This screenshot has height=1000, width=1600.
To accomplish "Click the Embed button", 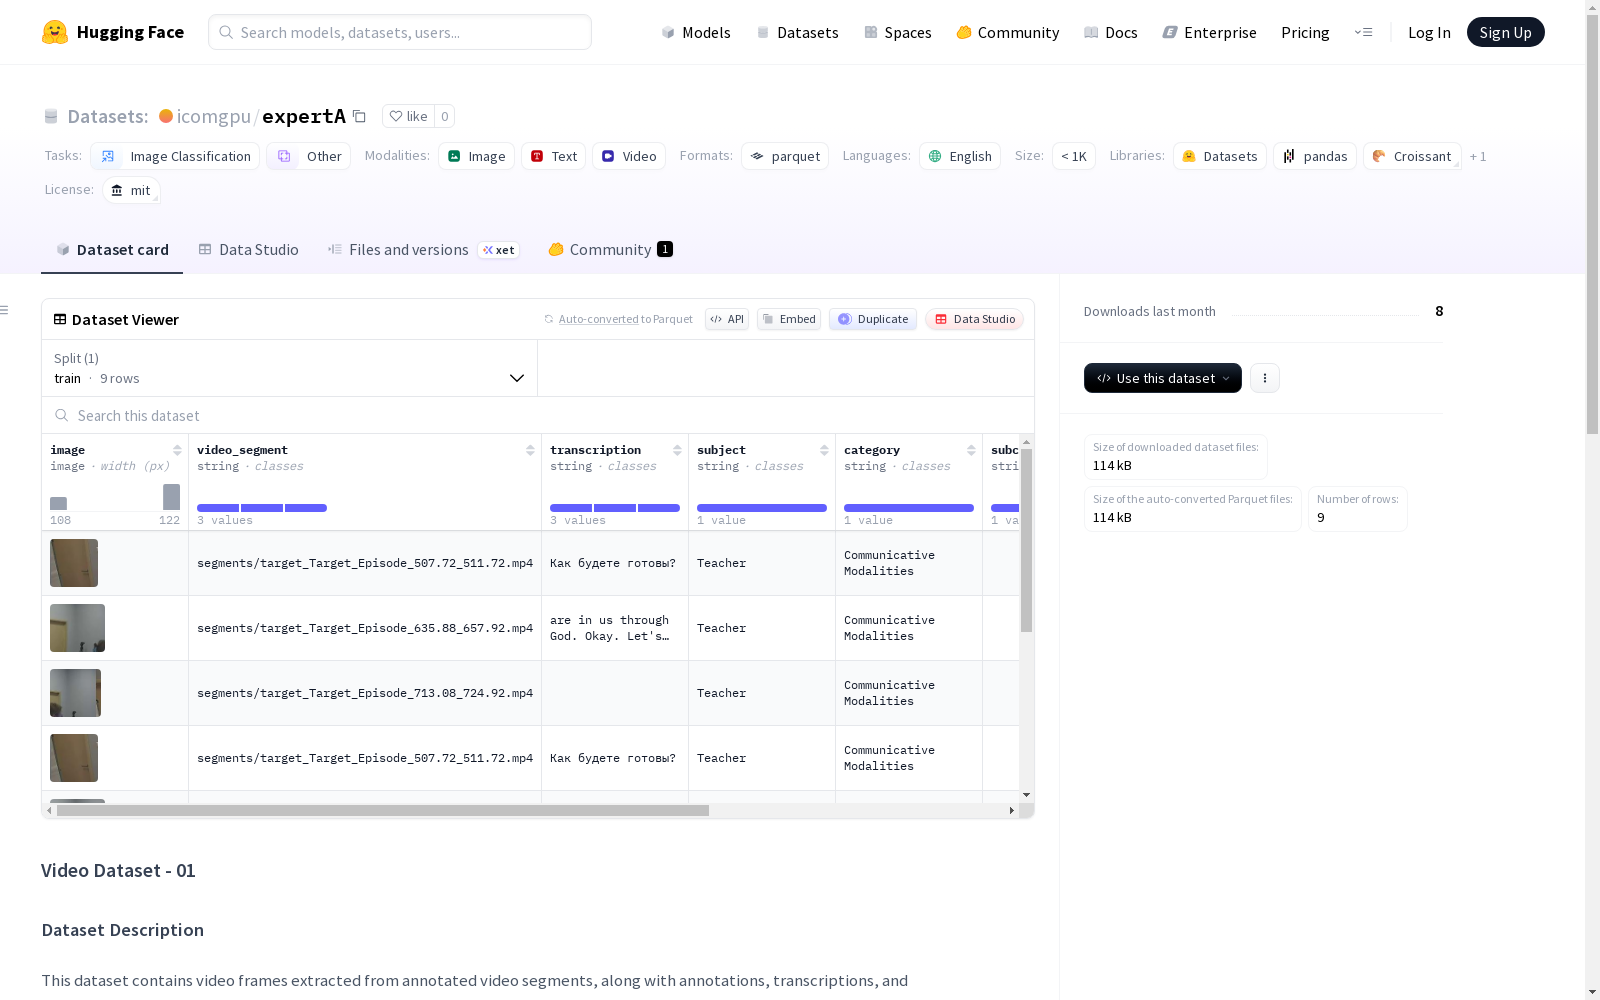I will [x=789, y=319].
